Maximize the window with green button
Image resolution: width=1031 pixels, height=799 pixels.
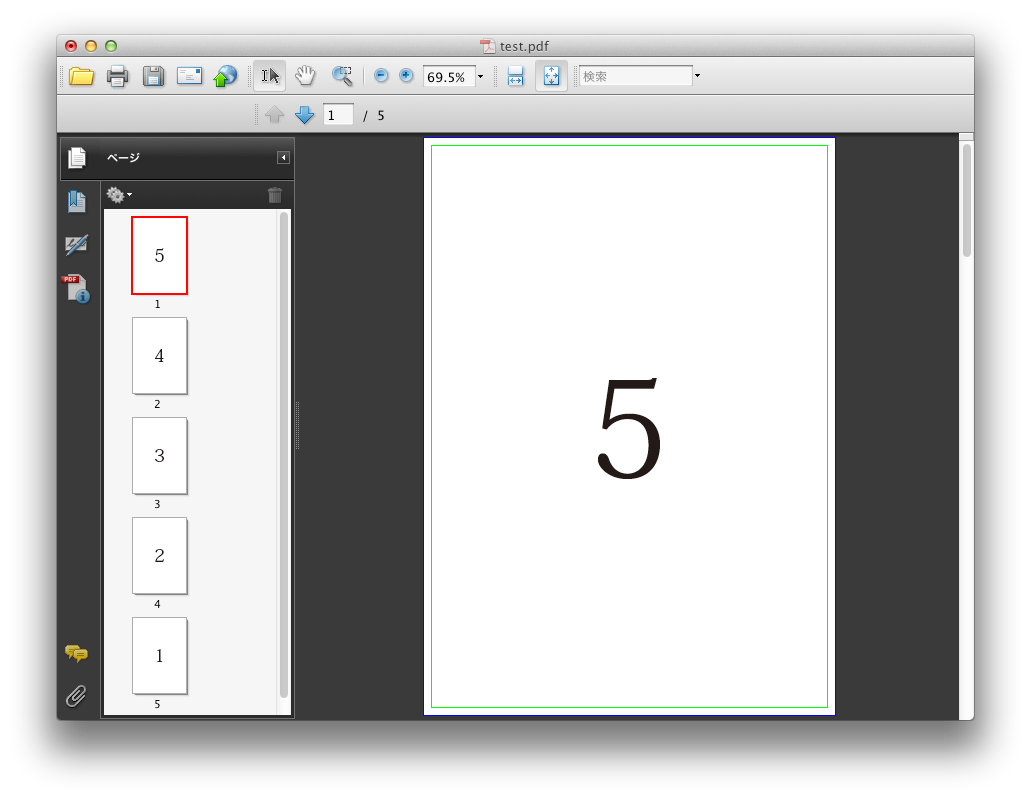coord(111,46)
